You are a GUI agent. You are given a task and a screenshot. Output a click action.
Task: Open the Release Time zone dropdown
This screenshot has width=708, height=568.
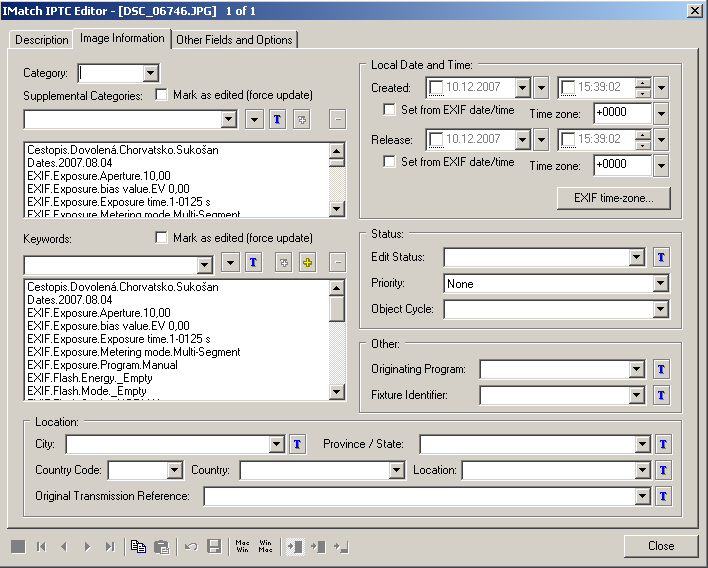click(661, 165)
